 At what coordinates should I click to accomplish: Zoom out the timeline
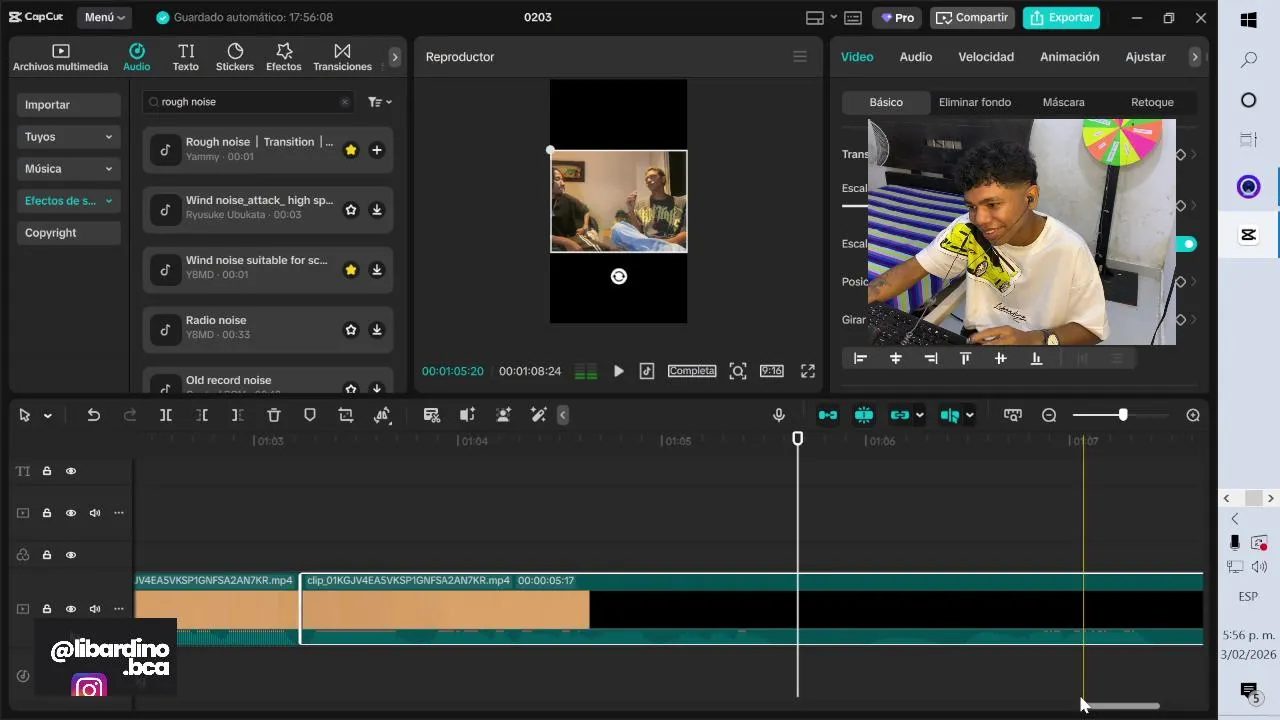click(1049, 415)
